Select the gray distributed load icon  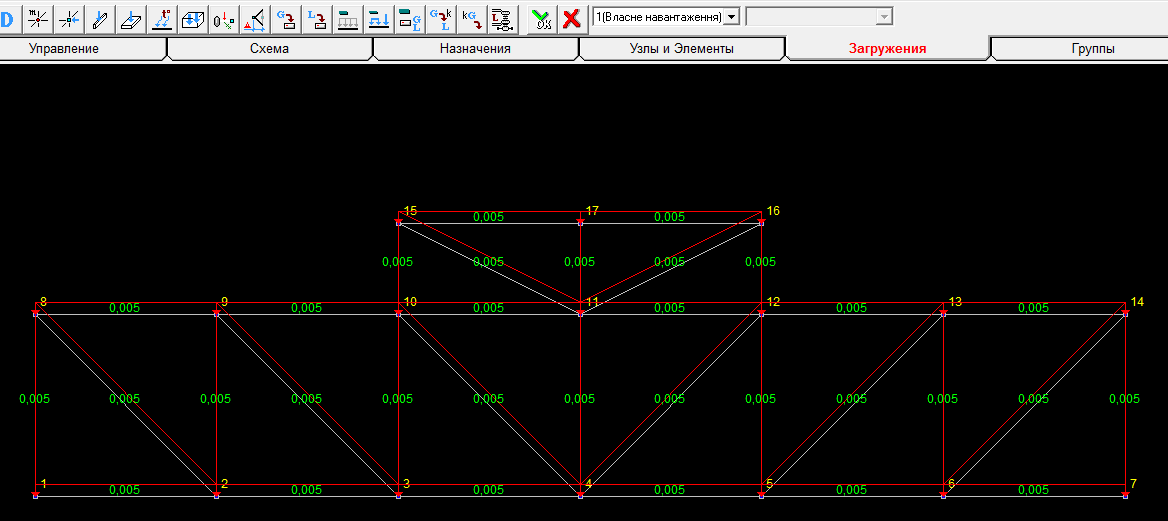tap(348, 19)
